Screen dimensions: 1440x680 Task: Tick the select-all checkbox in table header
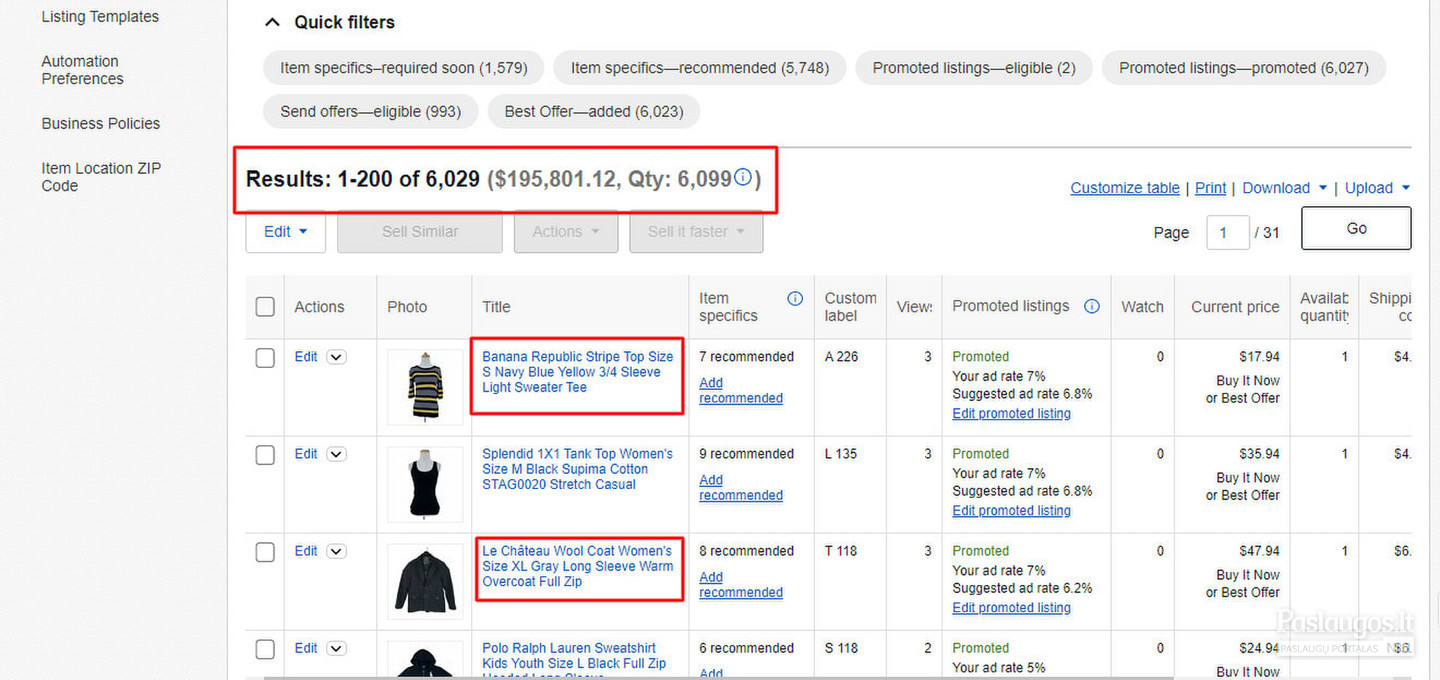265,307
